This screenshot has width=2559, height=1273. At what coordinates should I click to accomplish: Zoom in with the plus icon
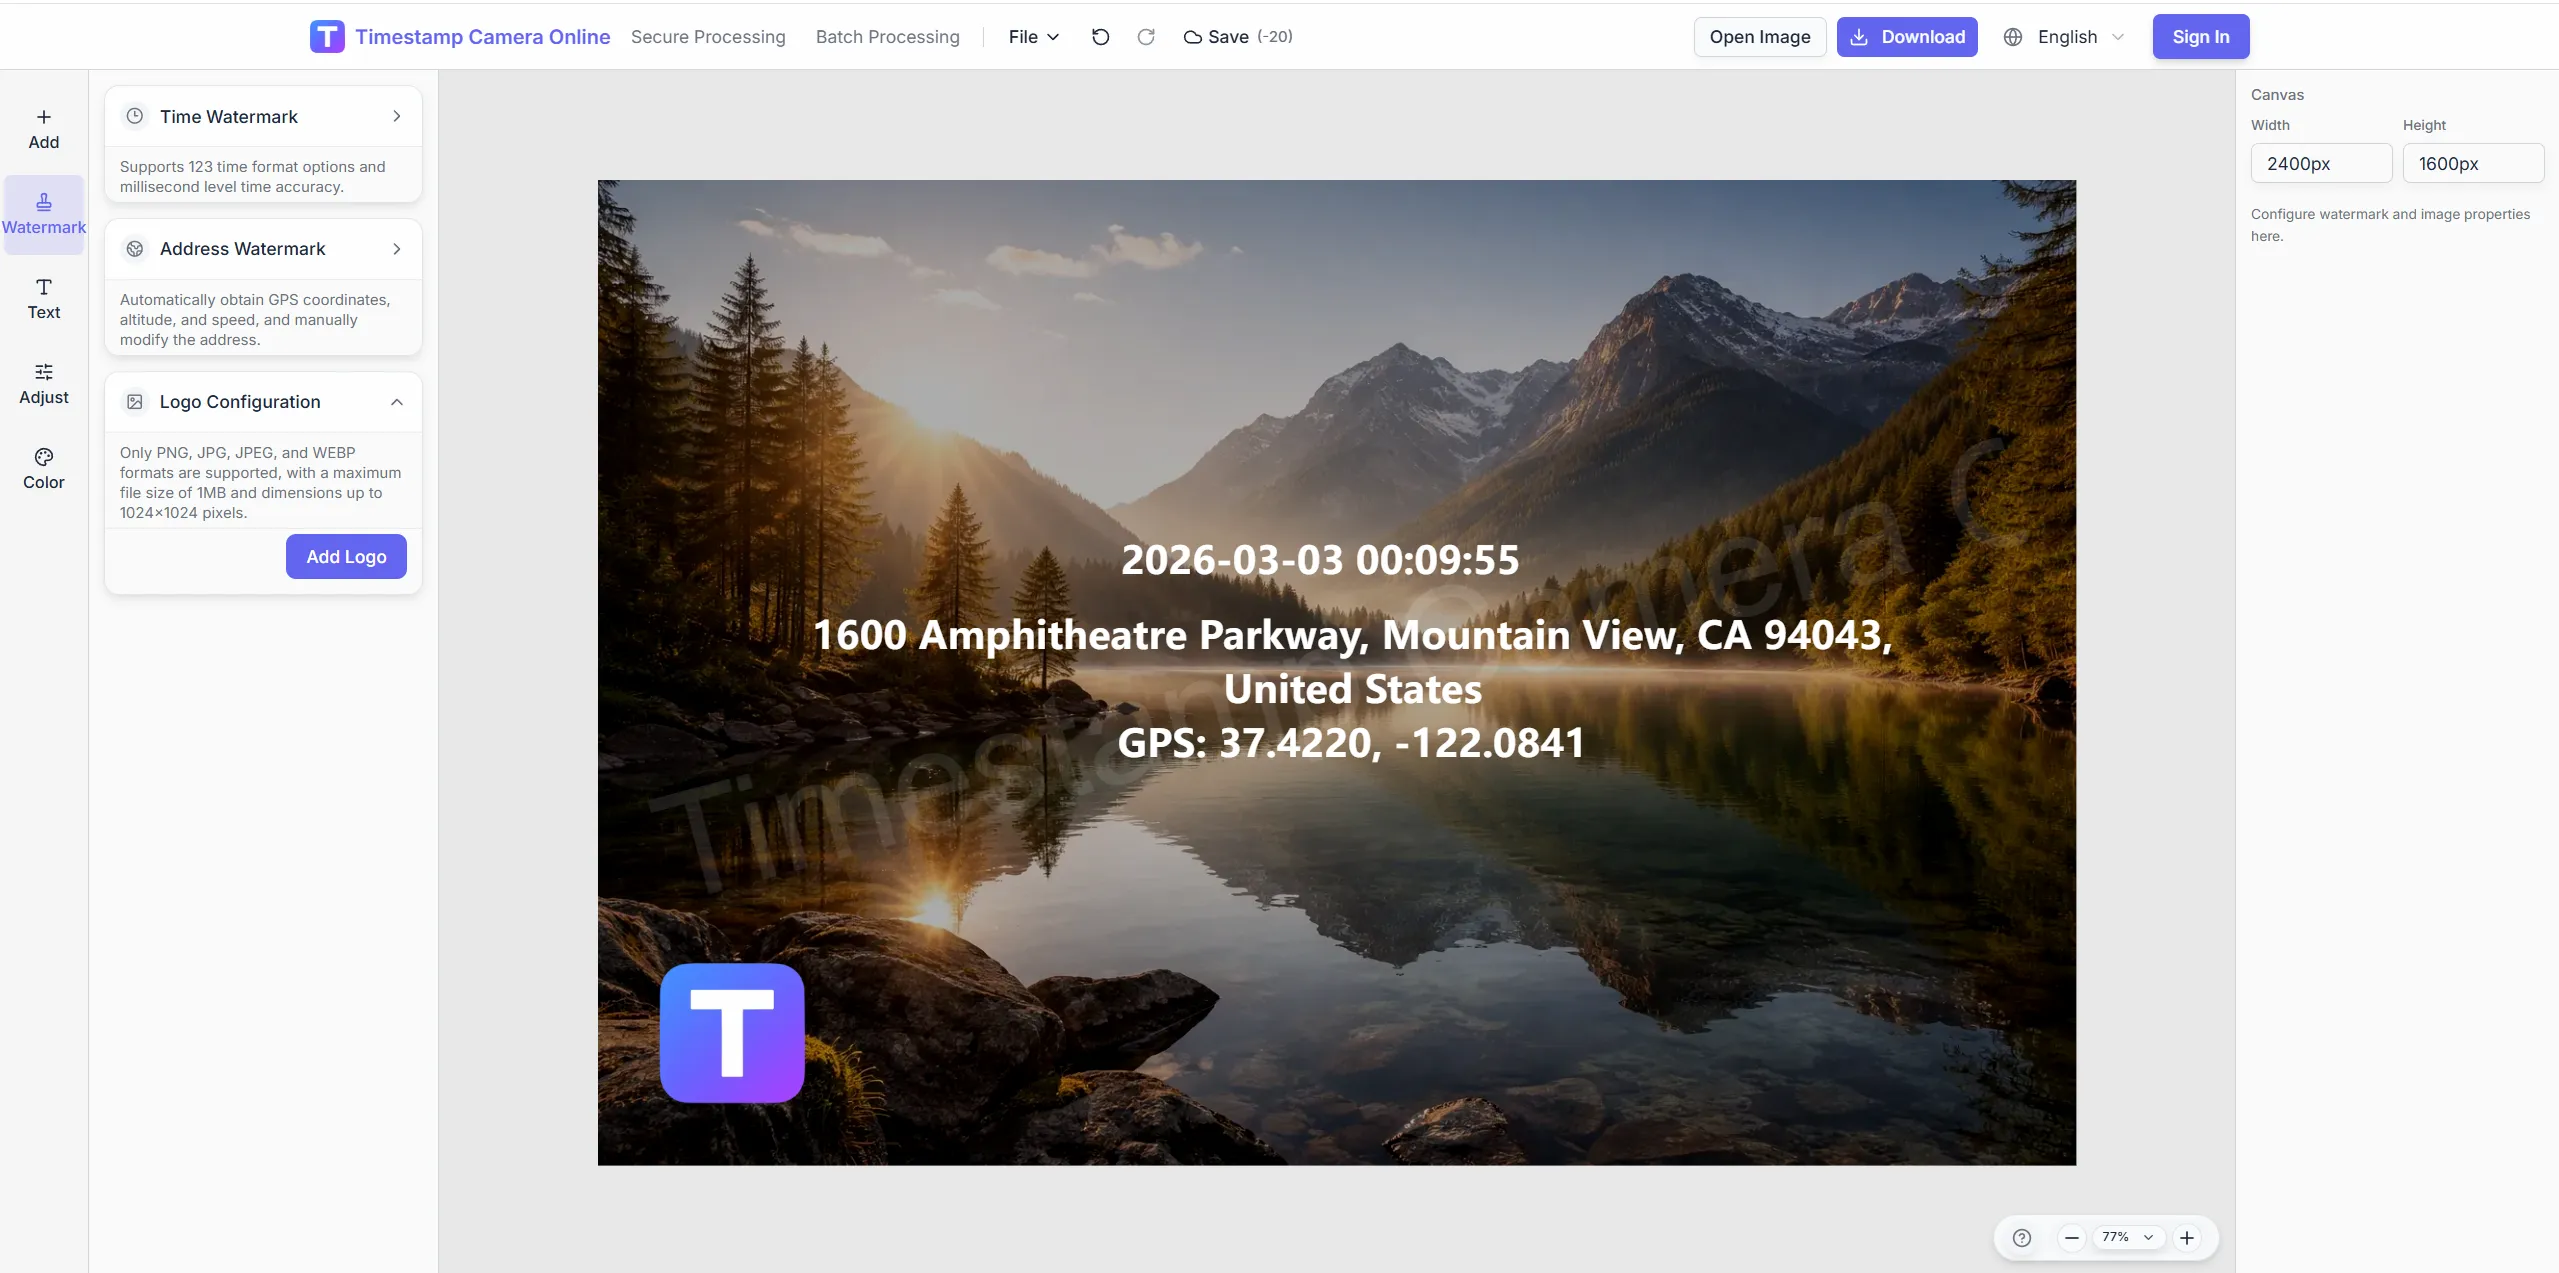2187,1238
